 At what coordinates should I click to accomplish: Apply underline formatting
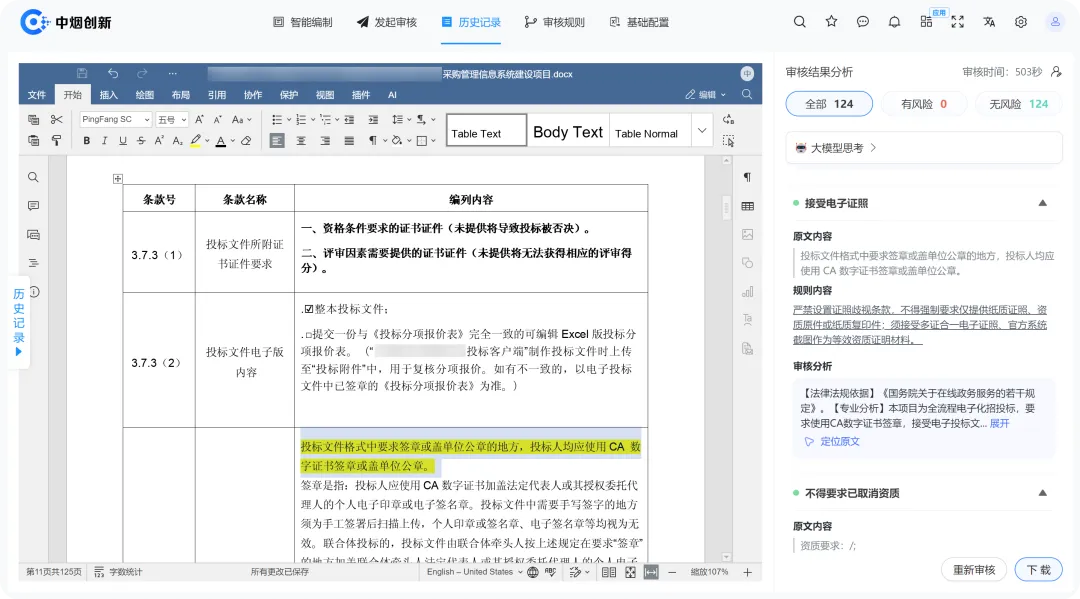tap(123, 140)
